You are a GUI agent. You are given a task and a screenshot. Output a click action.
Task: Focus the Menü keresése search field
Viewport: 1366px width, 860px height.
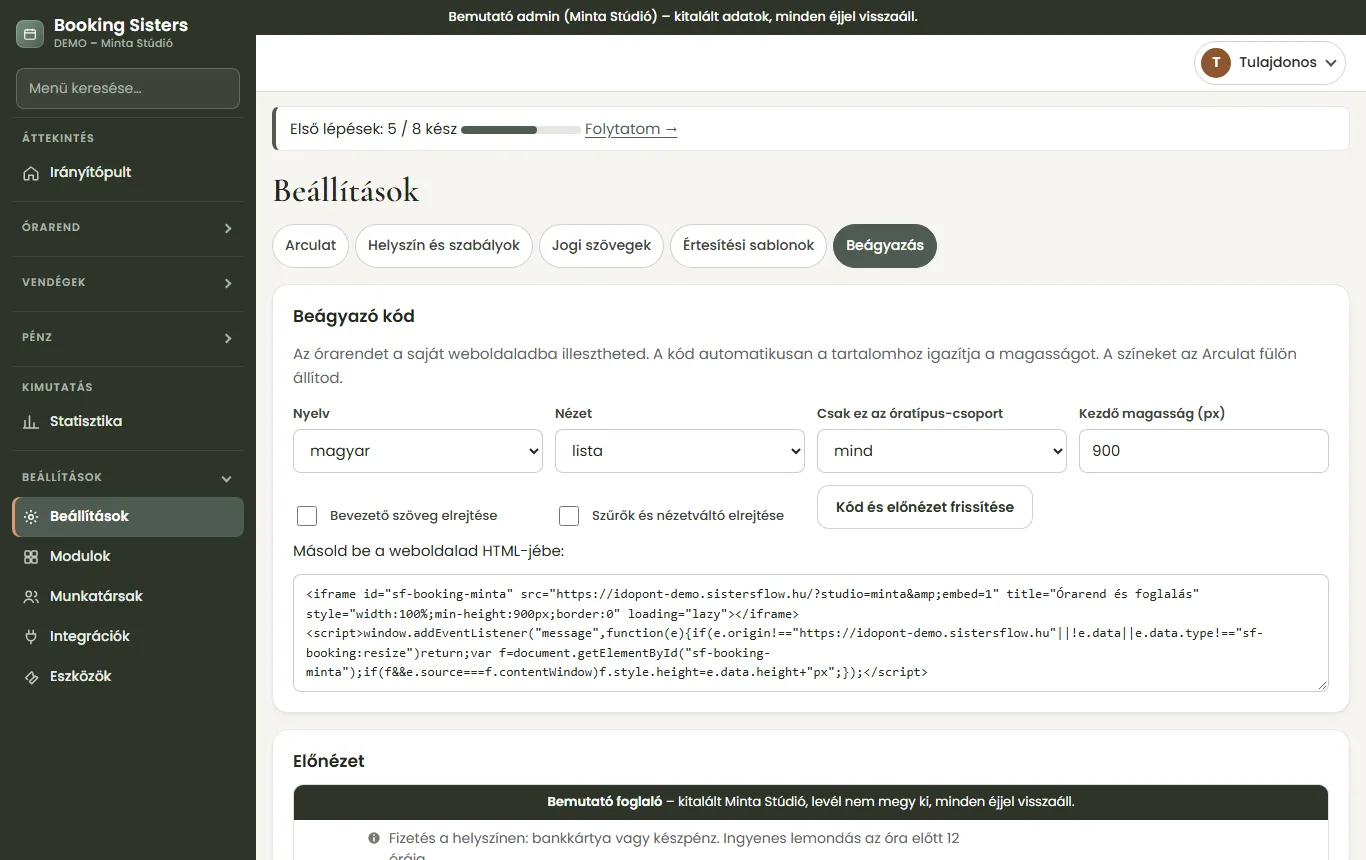point(128,88)
